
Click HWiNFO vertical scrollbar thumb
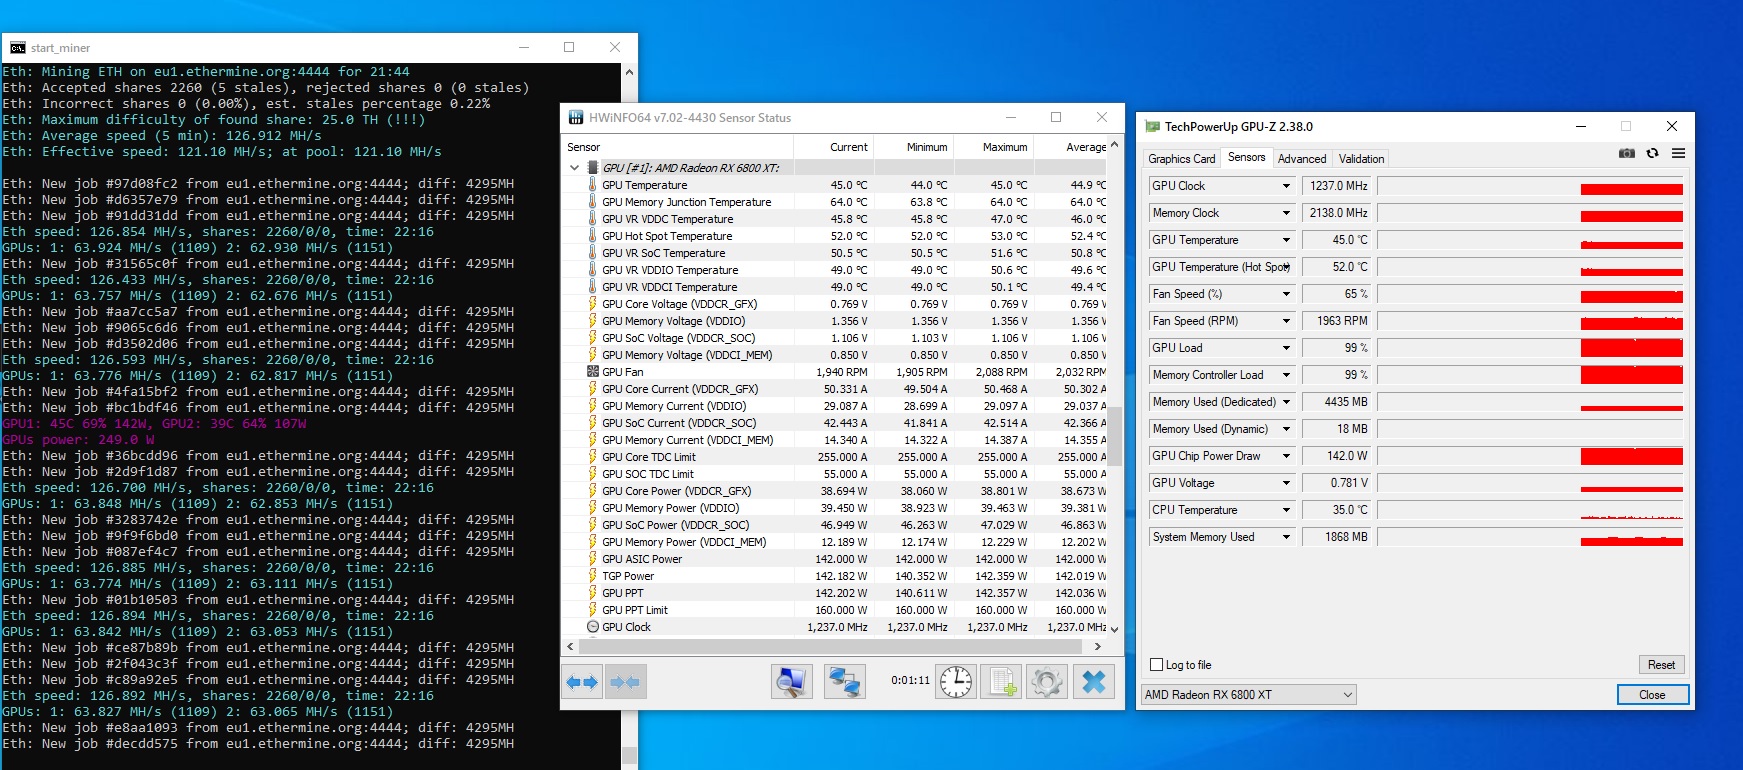click(x=1114, y=436)
